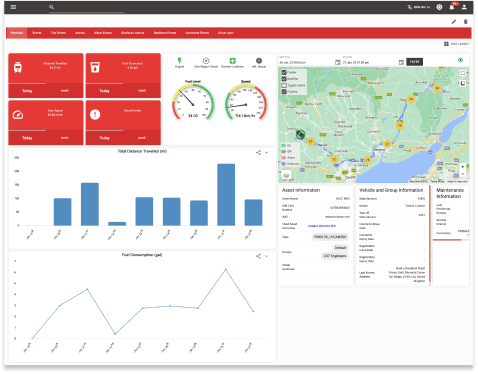The width and height of the screenshot is (478, 374).
Task: Open the hamburger navigation menu
Action: (13, 7)
